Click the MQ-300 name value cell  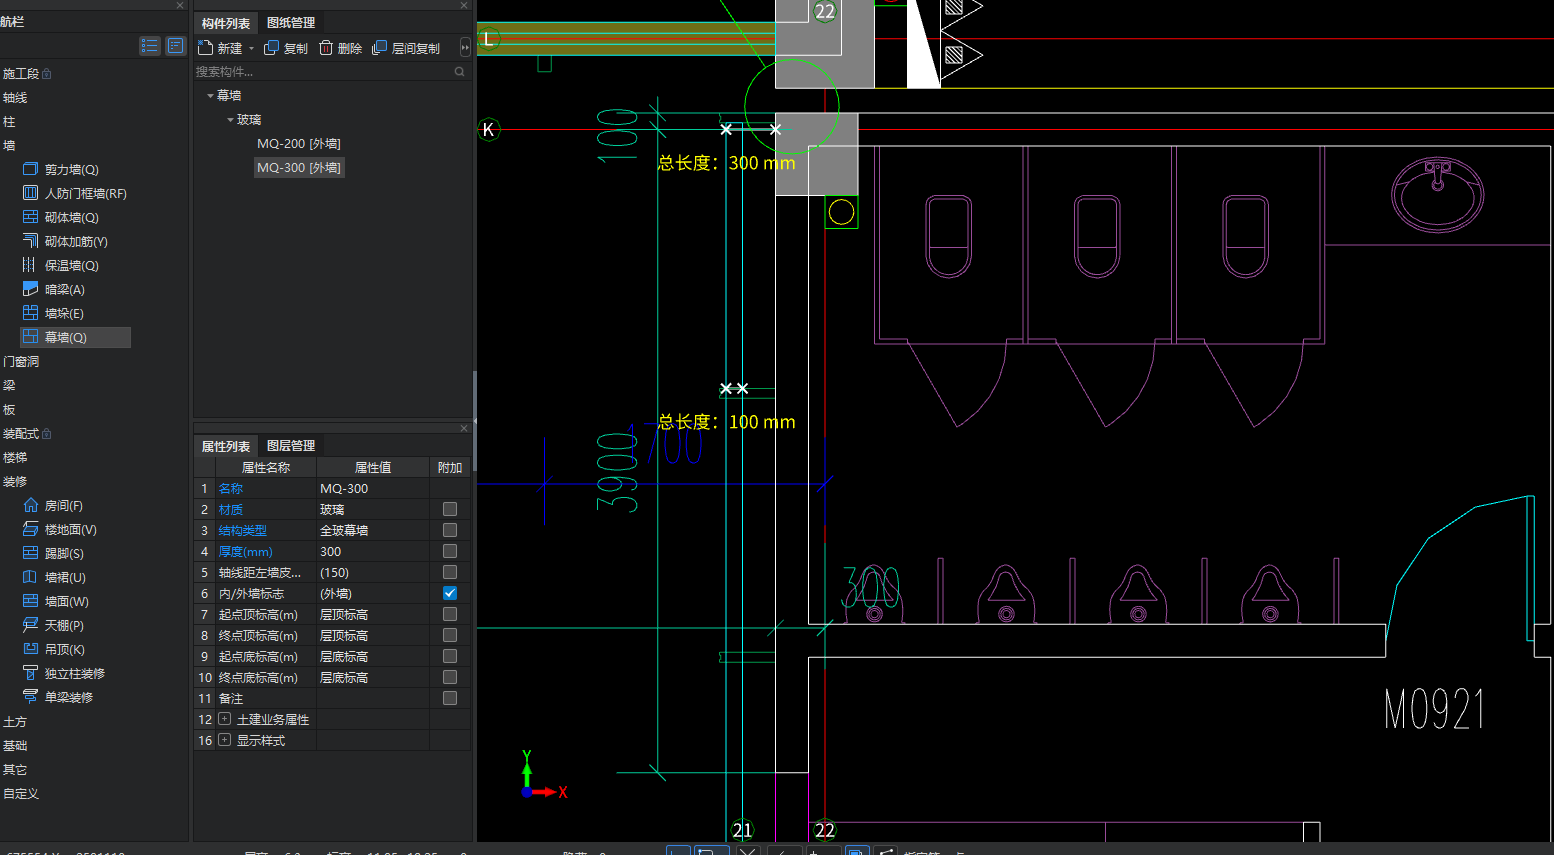click(373, 488)
